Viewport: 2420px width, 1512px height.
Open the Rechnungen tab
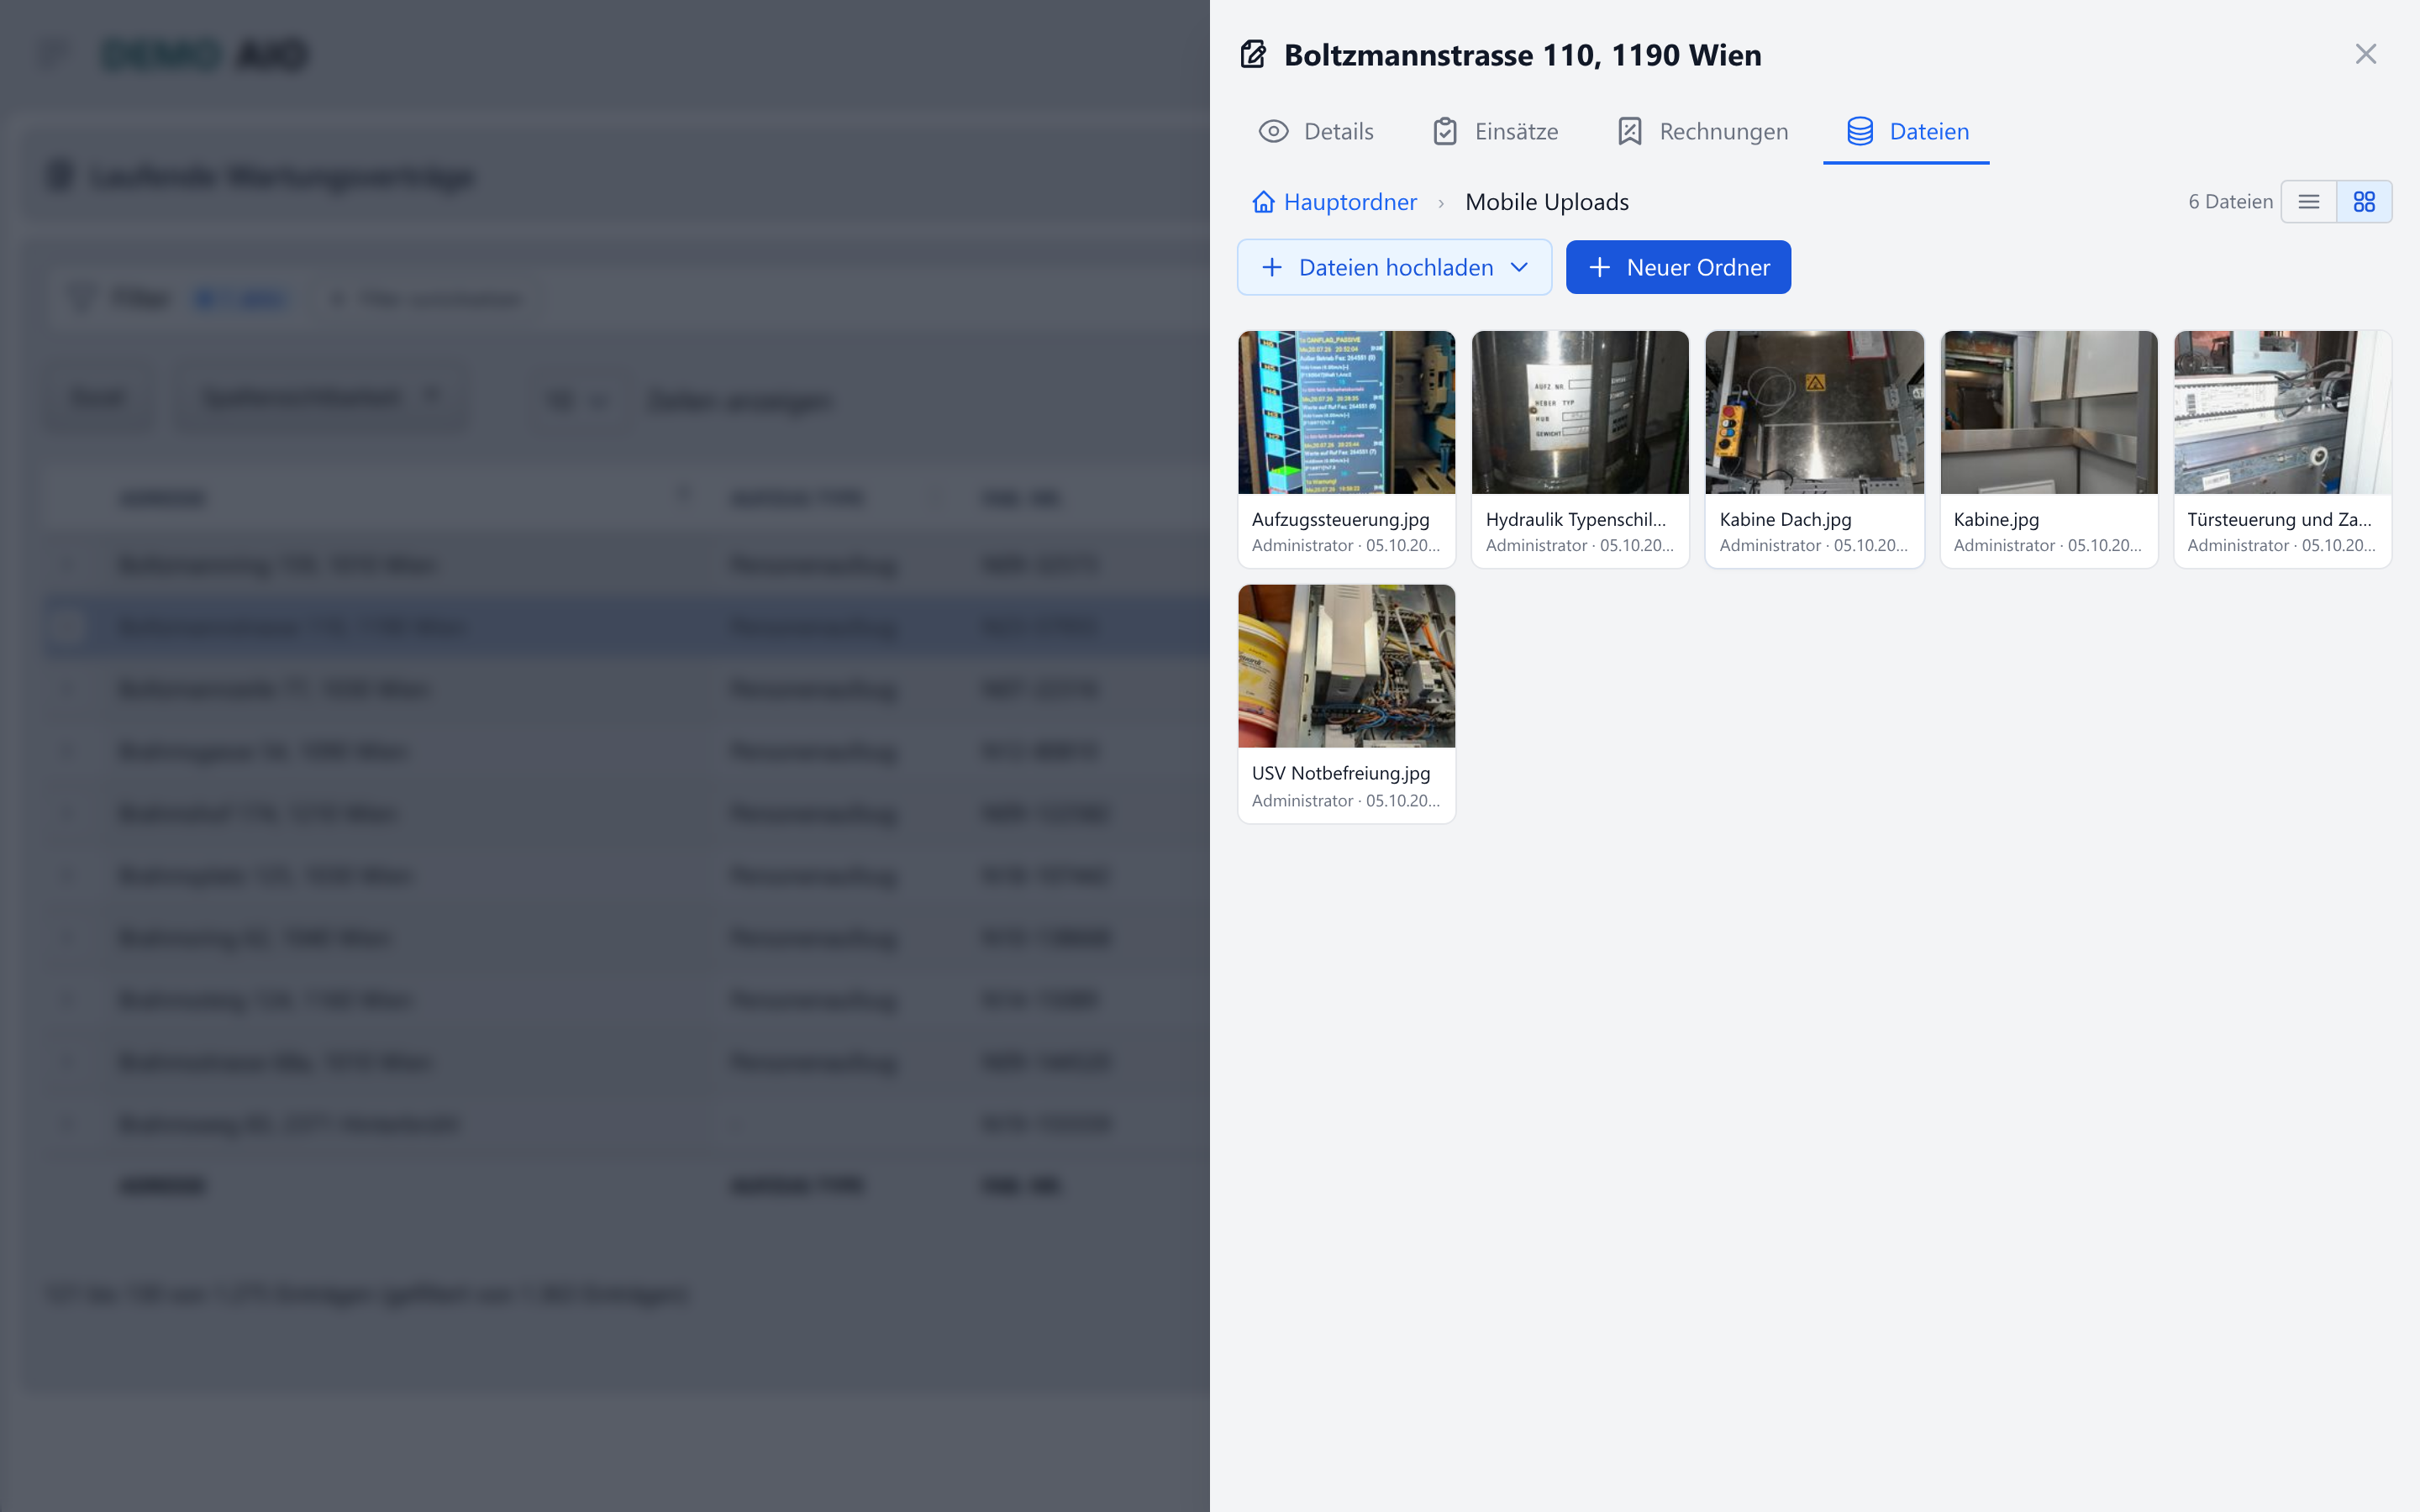click(x=1702, y=131)
